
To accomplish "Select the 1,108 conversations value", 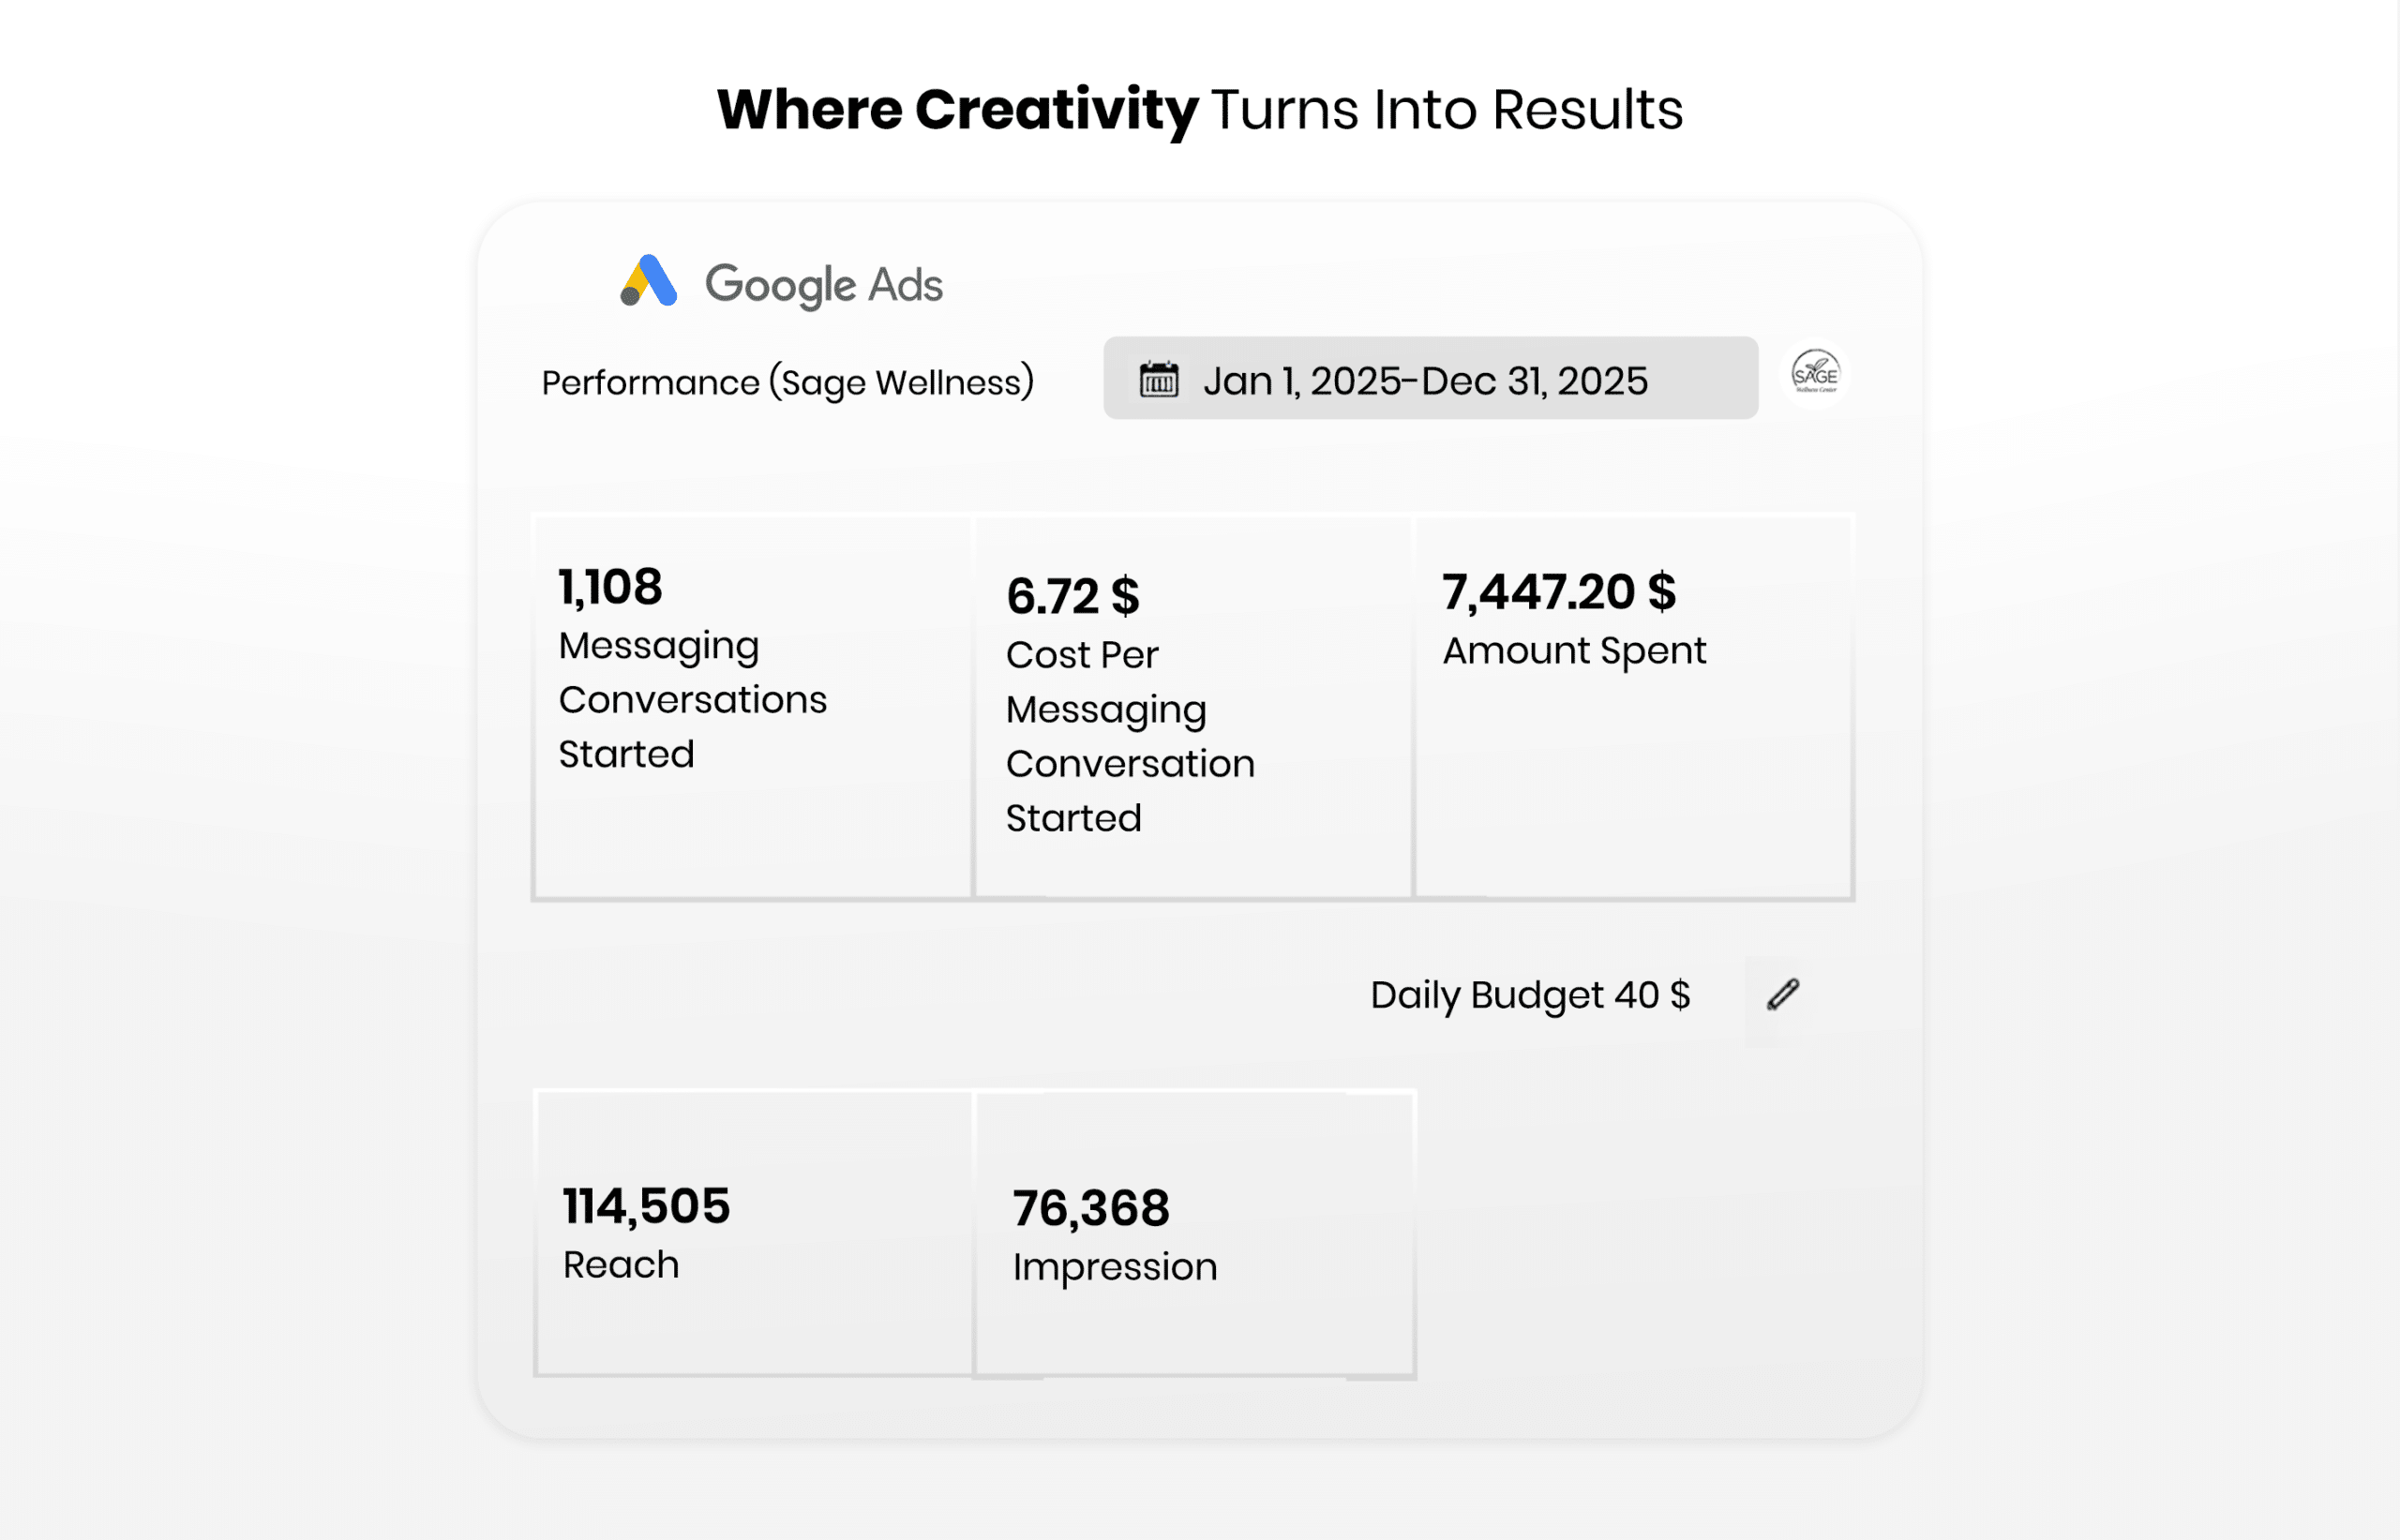I will click(610, 587).
